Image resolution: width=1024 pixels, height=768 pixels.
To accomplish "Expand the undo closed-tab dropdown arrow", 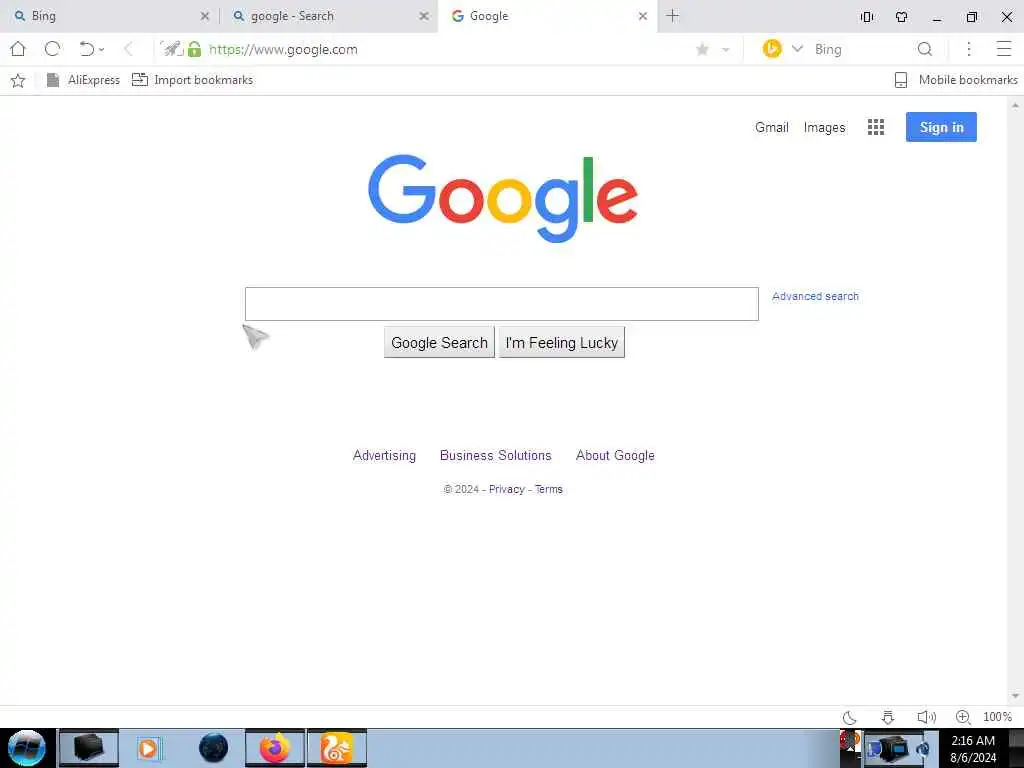I will (101, 50).
